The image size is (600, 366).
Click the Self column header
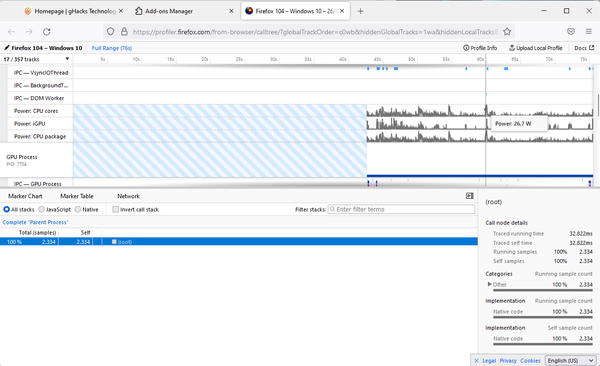click(85, 232)
